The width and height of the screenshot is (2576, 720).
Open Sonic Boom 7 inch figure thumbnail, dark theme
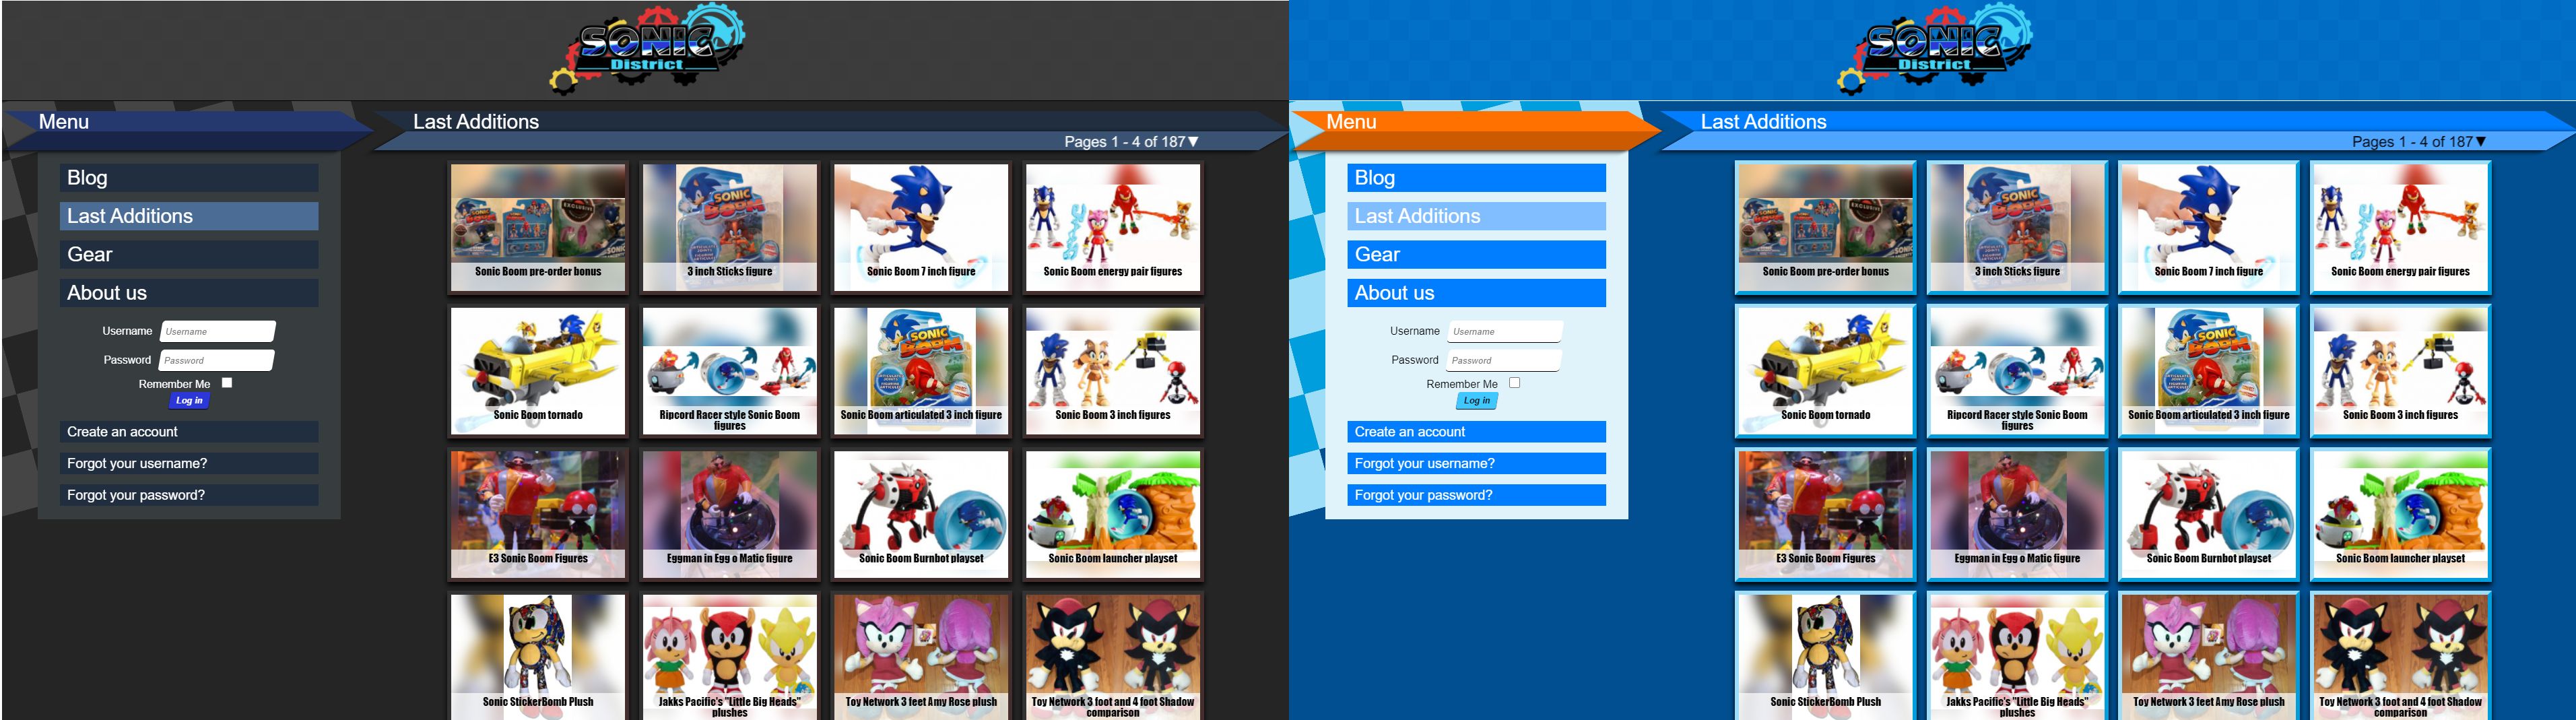[x=921, y=227]
